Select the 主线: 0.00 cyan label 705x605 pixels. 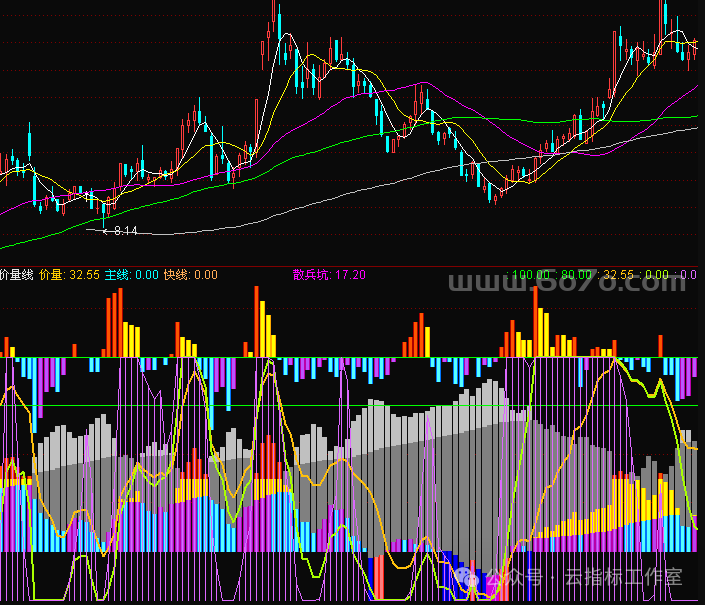[x=132, y=275]
